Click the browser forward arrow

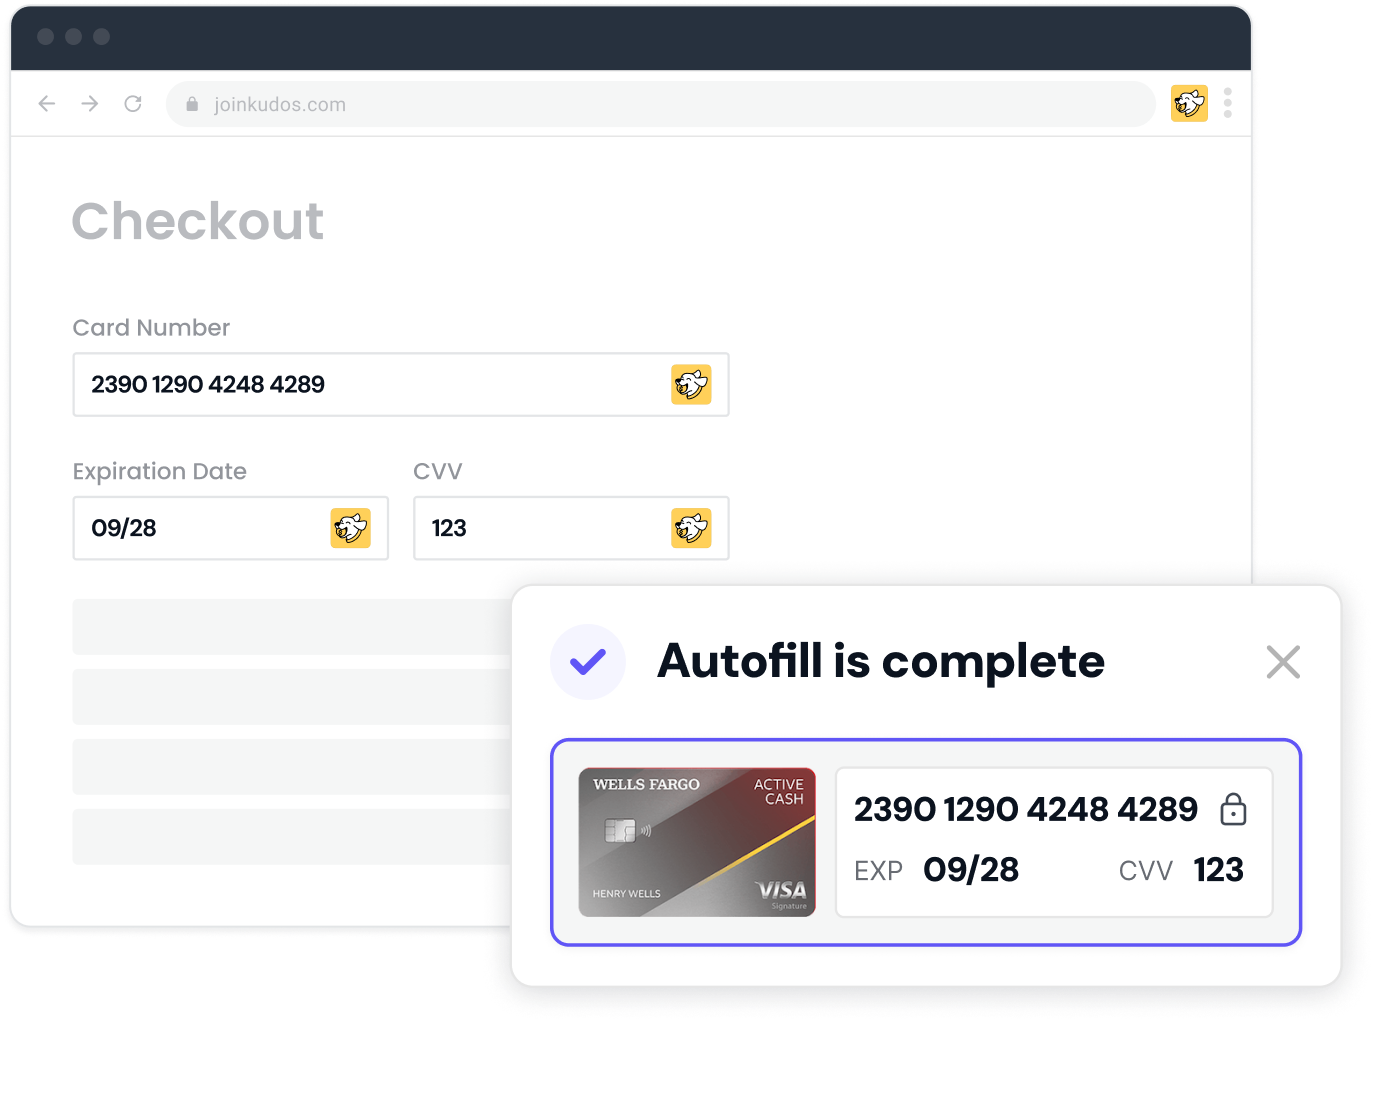click(90, 104)
